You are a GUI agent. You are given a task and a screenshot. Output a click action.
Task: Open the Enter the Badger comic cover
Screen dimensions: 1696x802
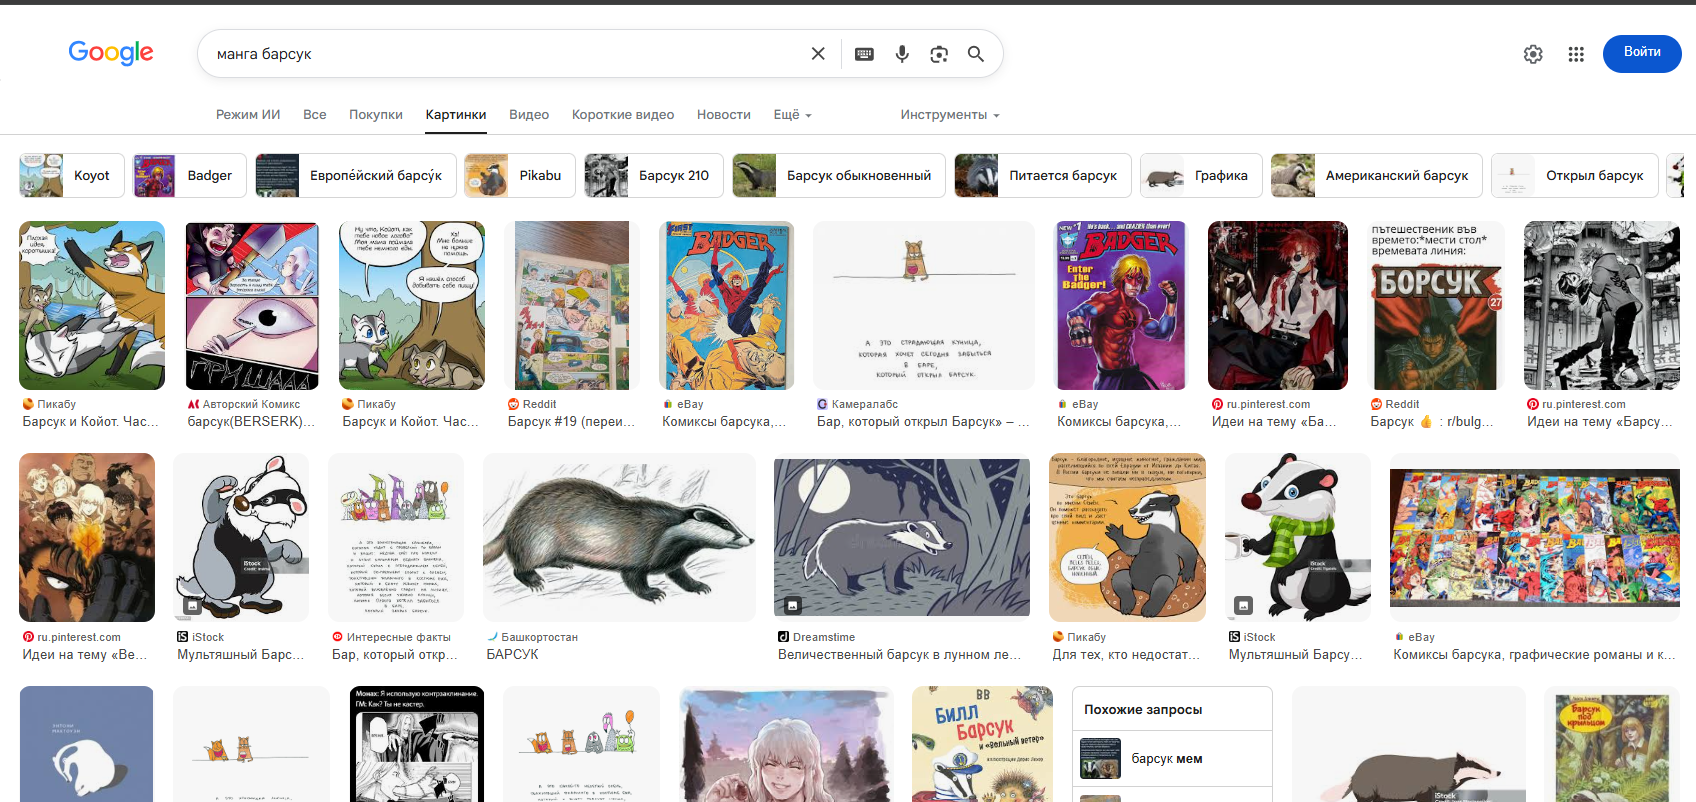1121,305
